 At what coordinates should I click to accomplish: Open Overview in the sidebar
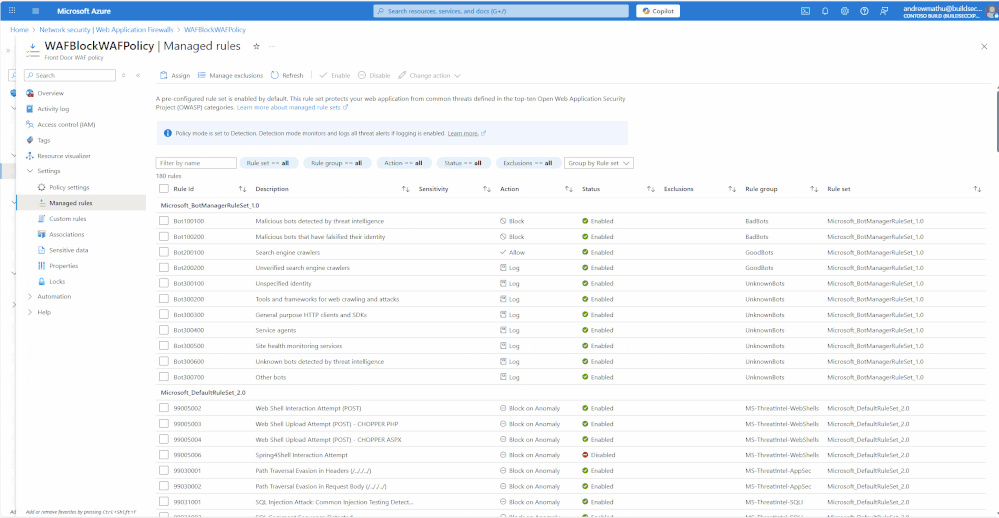click(50, 93)
